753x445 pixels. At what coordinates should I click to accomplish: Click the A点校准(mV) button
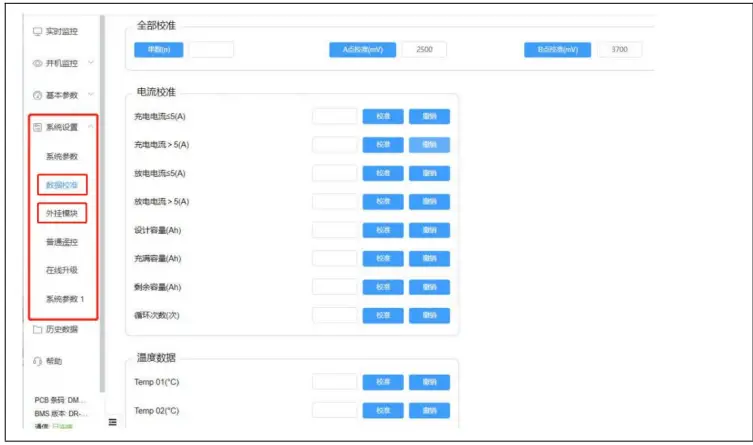click(x=363, y=49)
